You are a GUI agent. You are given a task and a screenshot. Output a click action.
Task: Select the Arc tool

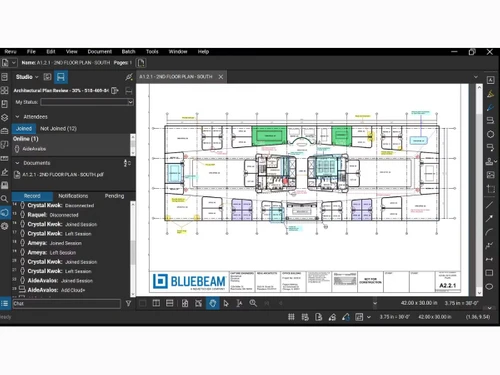pyautogui.click(x=489, y=232)
